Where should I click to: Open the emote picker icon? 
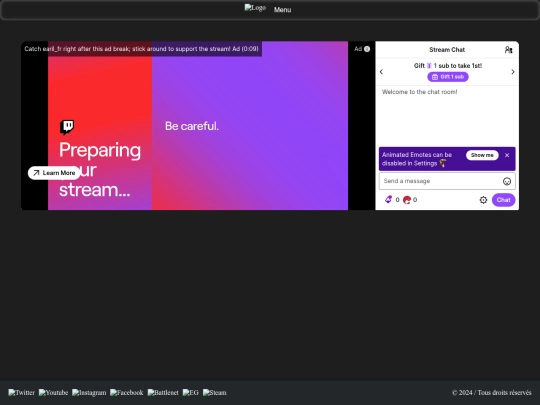point(507,181)
